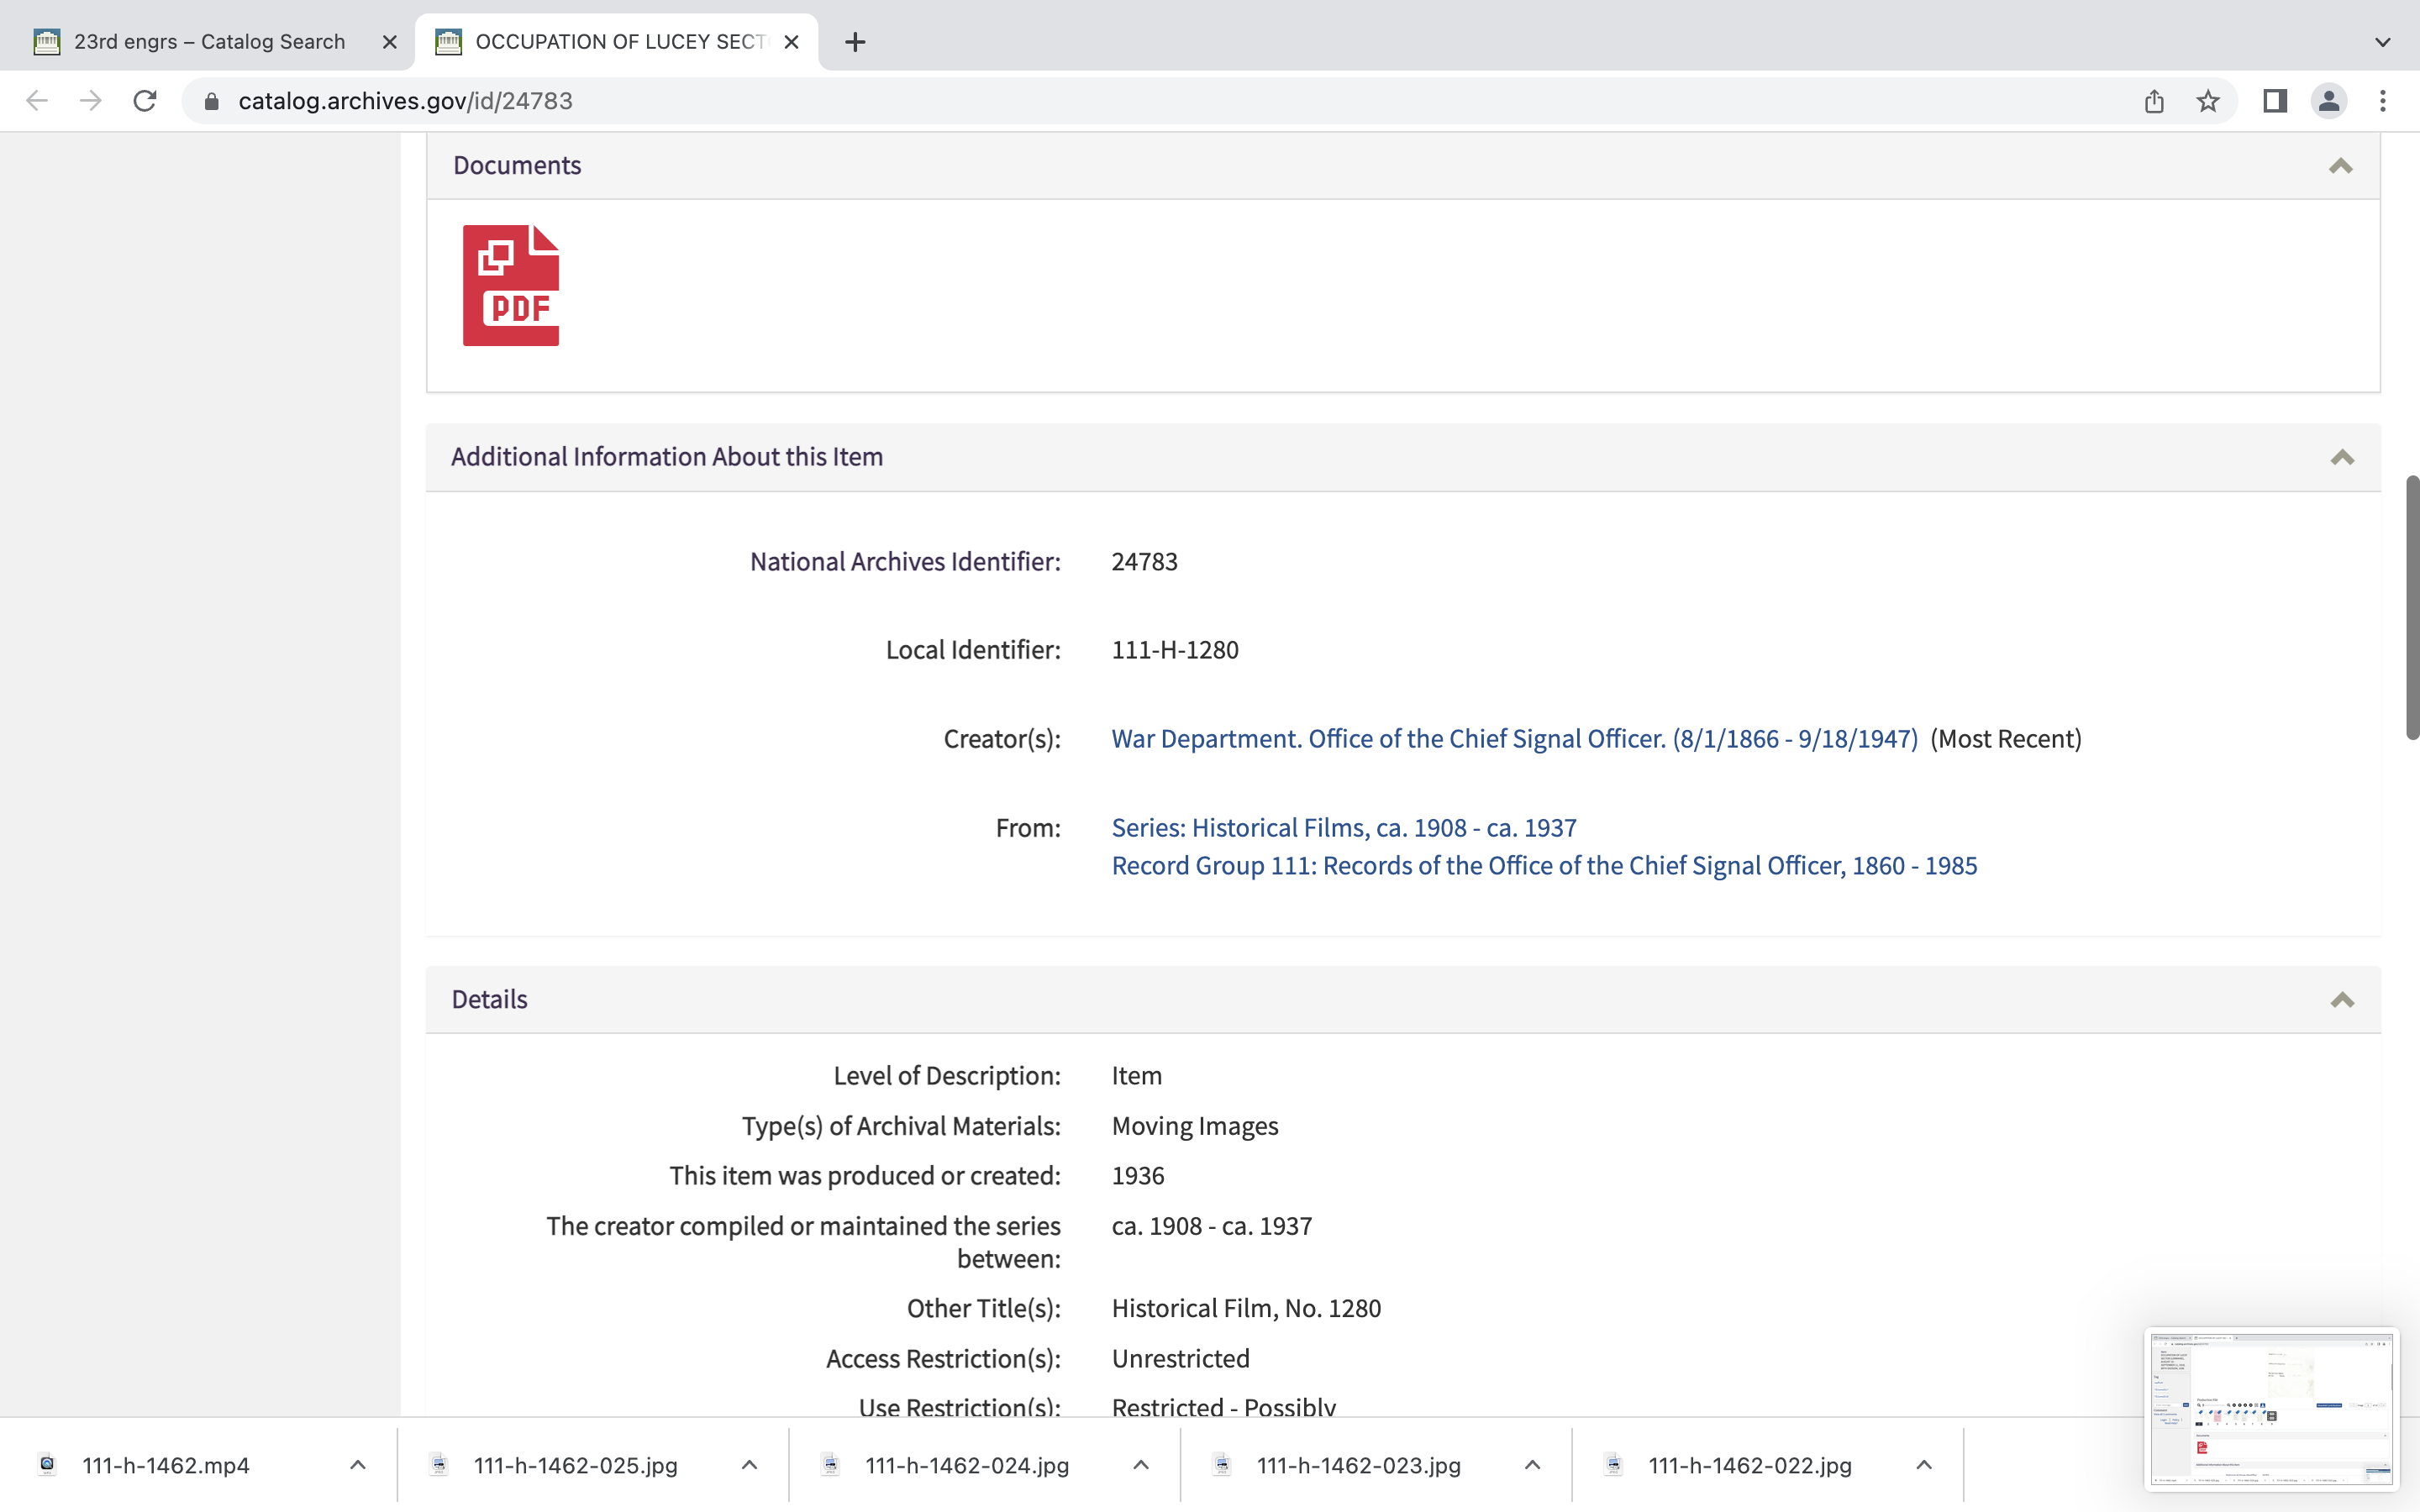Viewport: 2420px width, 1512px height.
Task: Collapse the Documents section
Action: coord(2340,166)
